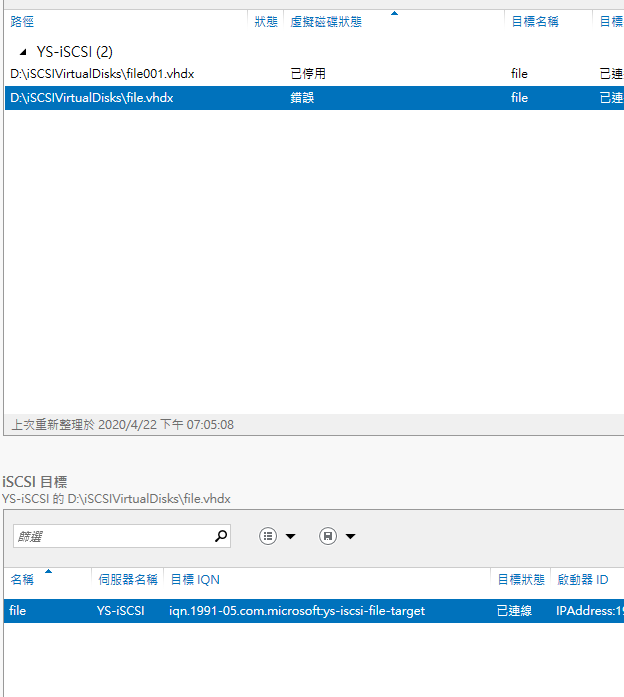Screen dimensions: 624x697
Task: Click the iSCSI 目標 section heading
Action: (x=35, y=482)
